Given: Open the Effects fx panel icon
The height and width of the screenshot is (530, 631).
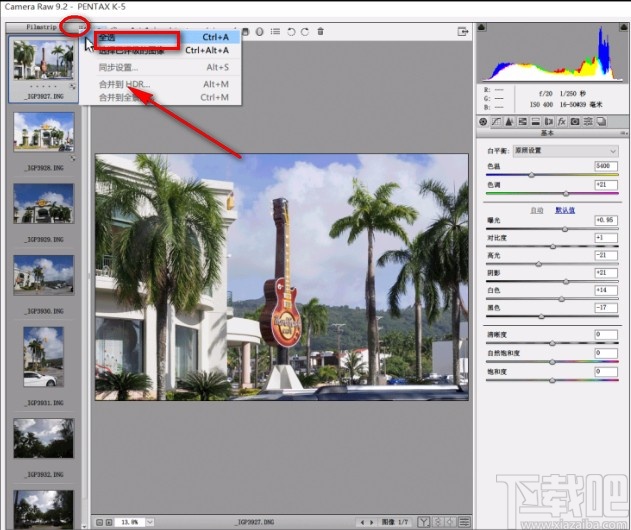Looking at the screenshot, I should point(562,122).
